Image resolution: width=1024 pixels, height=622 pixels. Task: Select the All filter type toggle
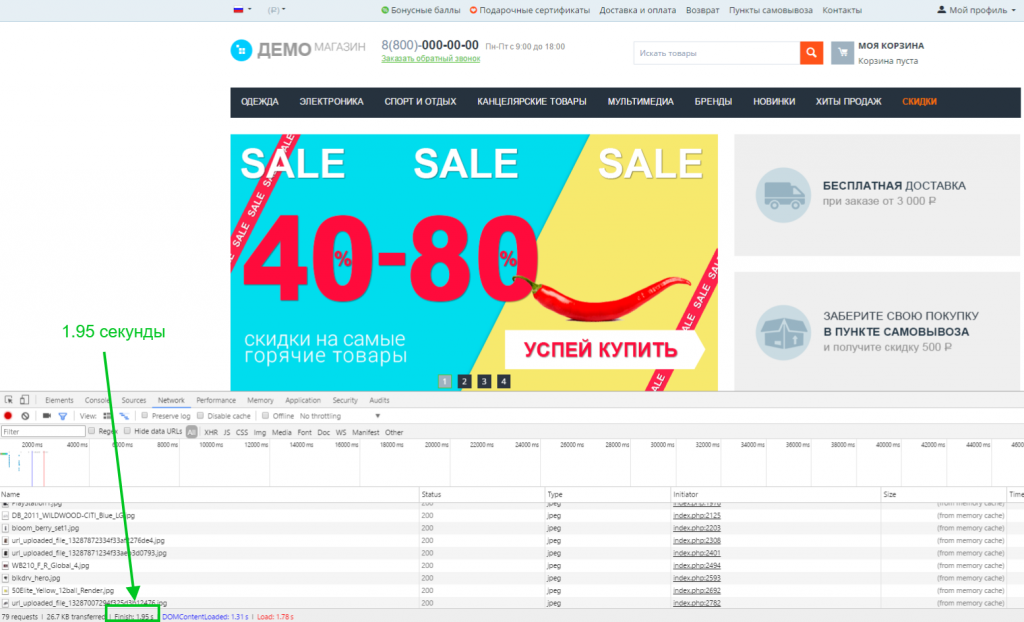coord(191,432)
